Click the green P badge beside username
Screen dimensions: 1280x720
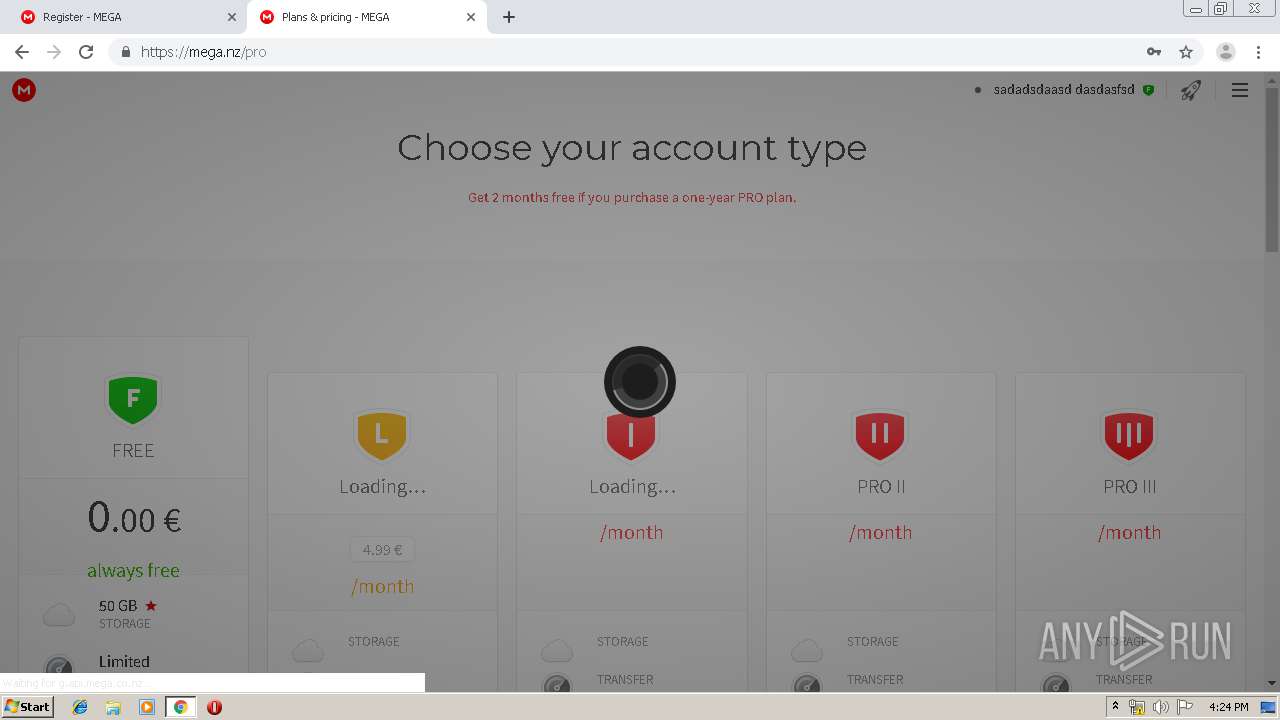point(1148,90)
